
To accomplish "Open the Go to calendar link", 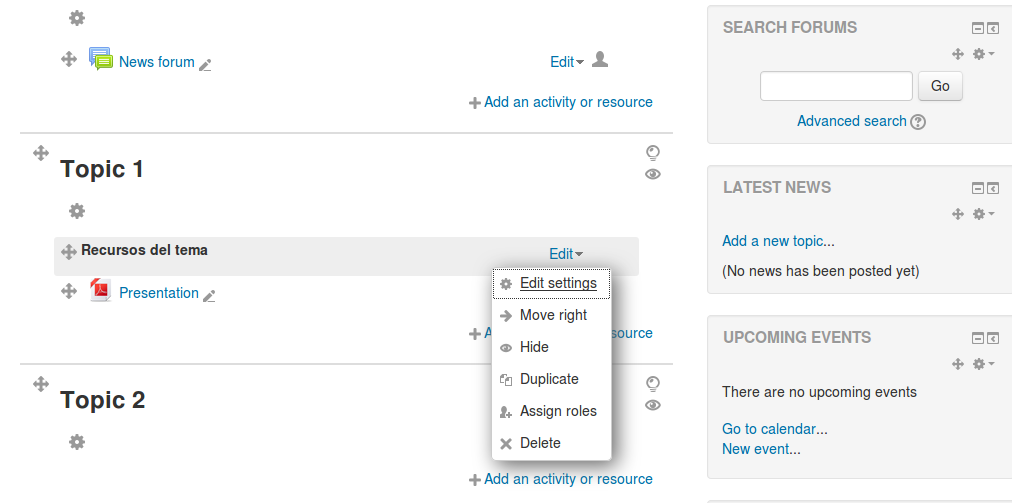I will (x=774, y=429).
